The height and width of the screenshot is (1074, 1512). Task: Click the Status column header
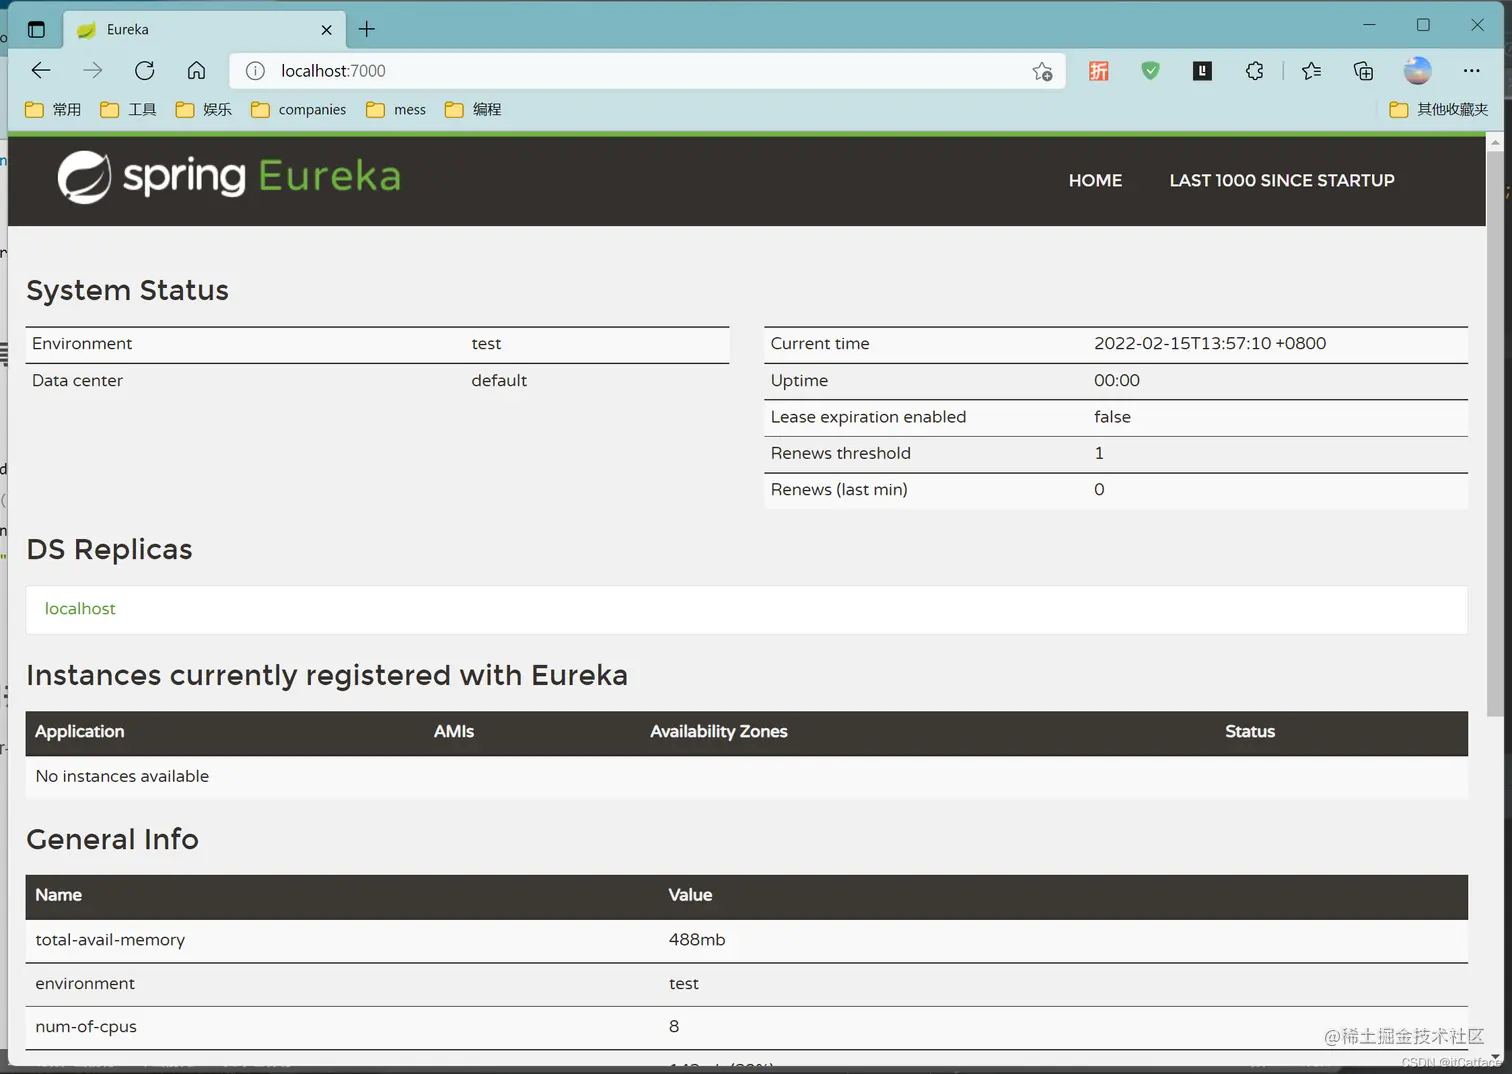pyautogui.click(x=1250, y=731)
